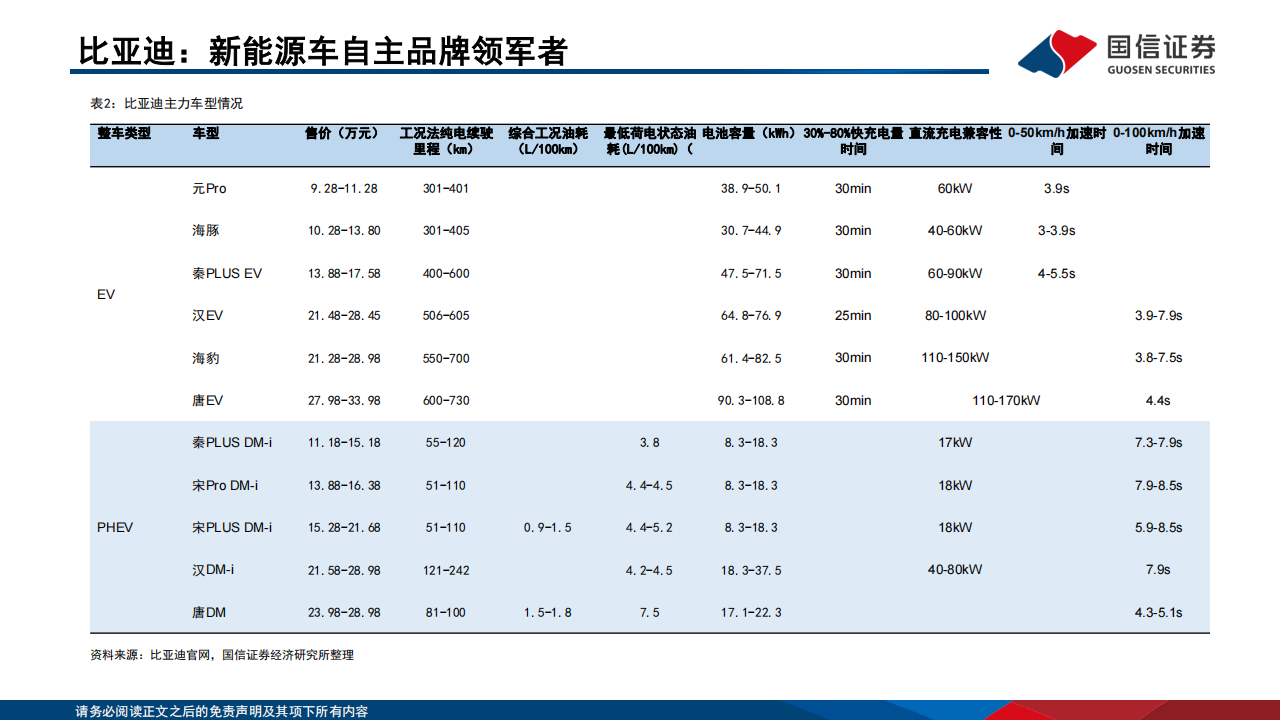The height and width of the screenshot is (720, 1280).
Task: Click the low-charge fuel value 3.8
Action: 649,443
